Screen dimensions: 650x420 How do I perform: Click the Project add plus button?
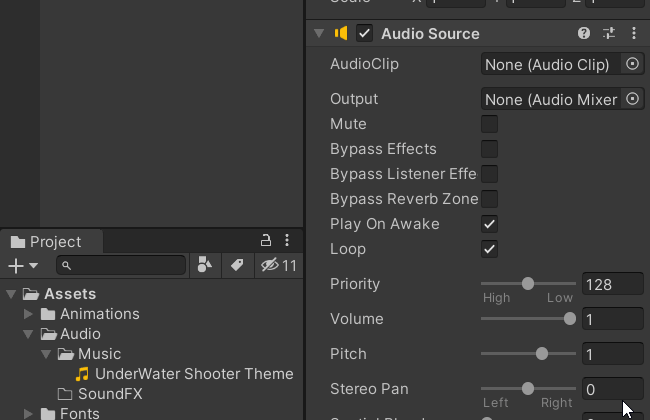(x=16, y=266)
